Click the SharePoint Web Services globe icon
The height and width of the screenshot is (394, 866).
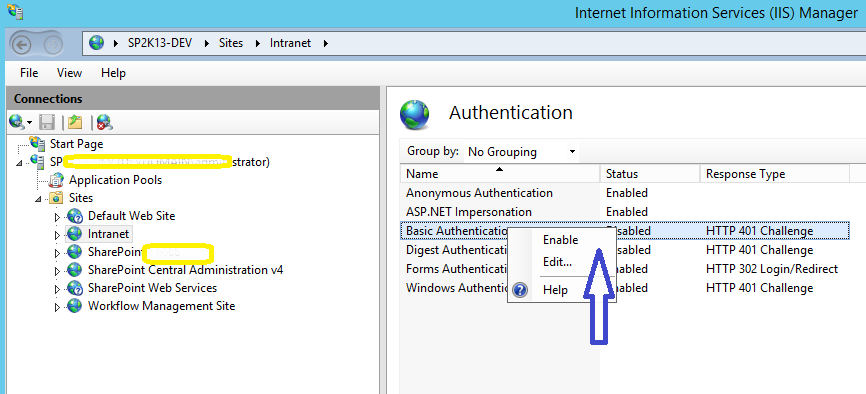point(75,288)
